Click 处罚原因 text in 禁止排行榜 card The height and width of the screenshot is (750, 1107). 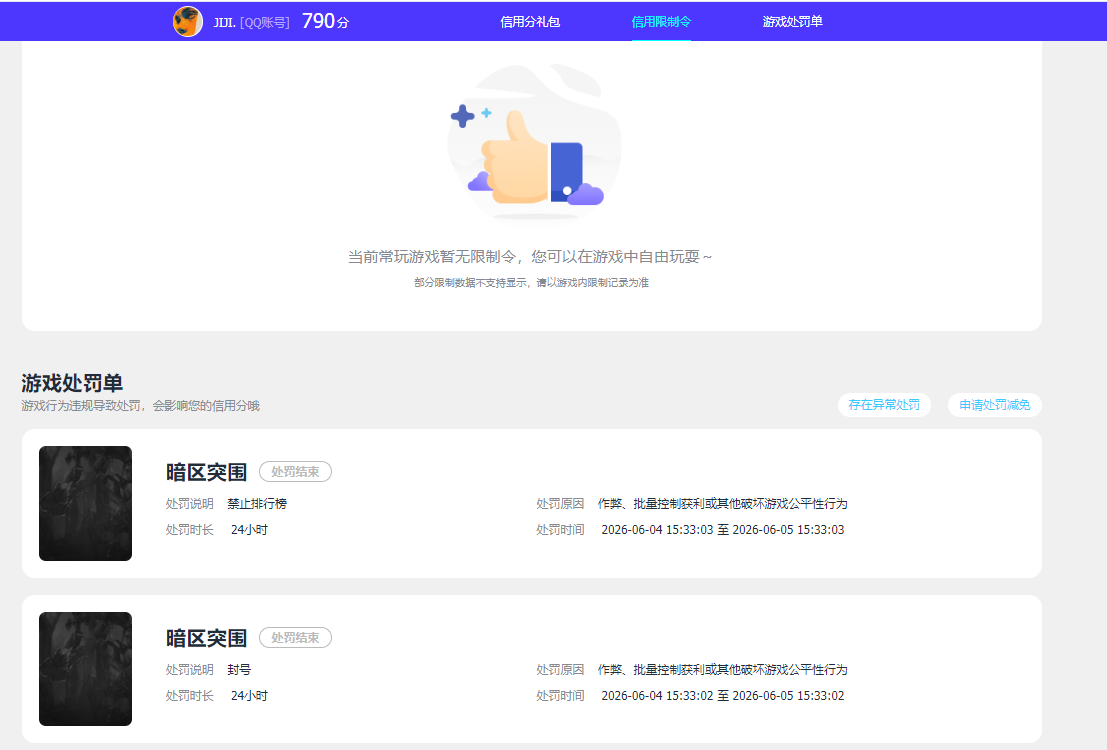(722, 504)
